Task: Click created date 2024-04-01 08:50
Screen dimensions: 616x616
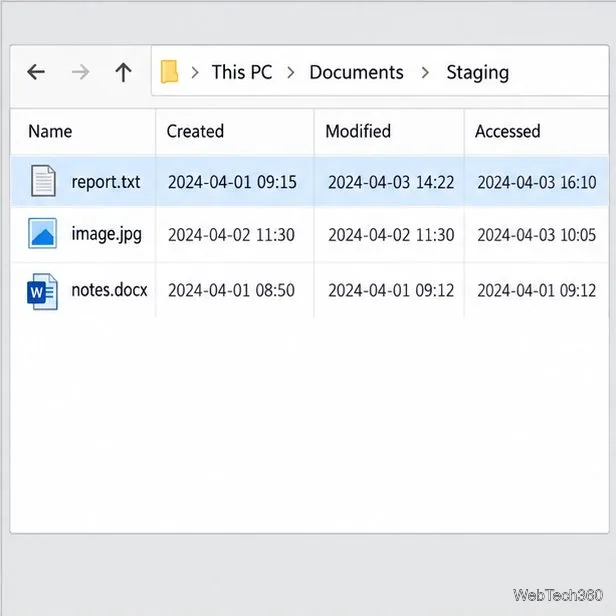Action: (x=231, y=291)
